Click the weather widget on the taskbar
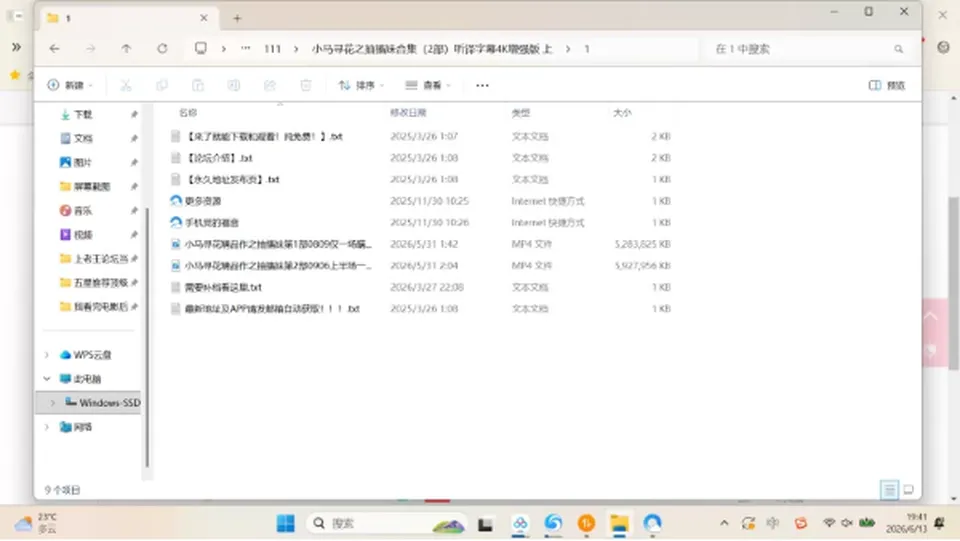The width and height of the screenshot is (960, 541). [x=36, y=523]
